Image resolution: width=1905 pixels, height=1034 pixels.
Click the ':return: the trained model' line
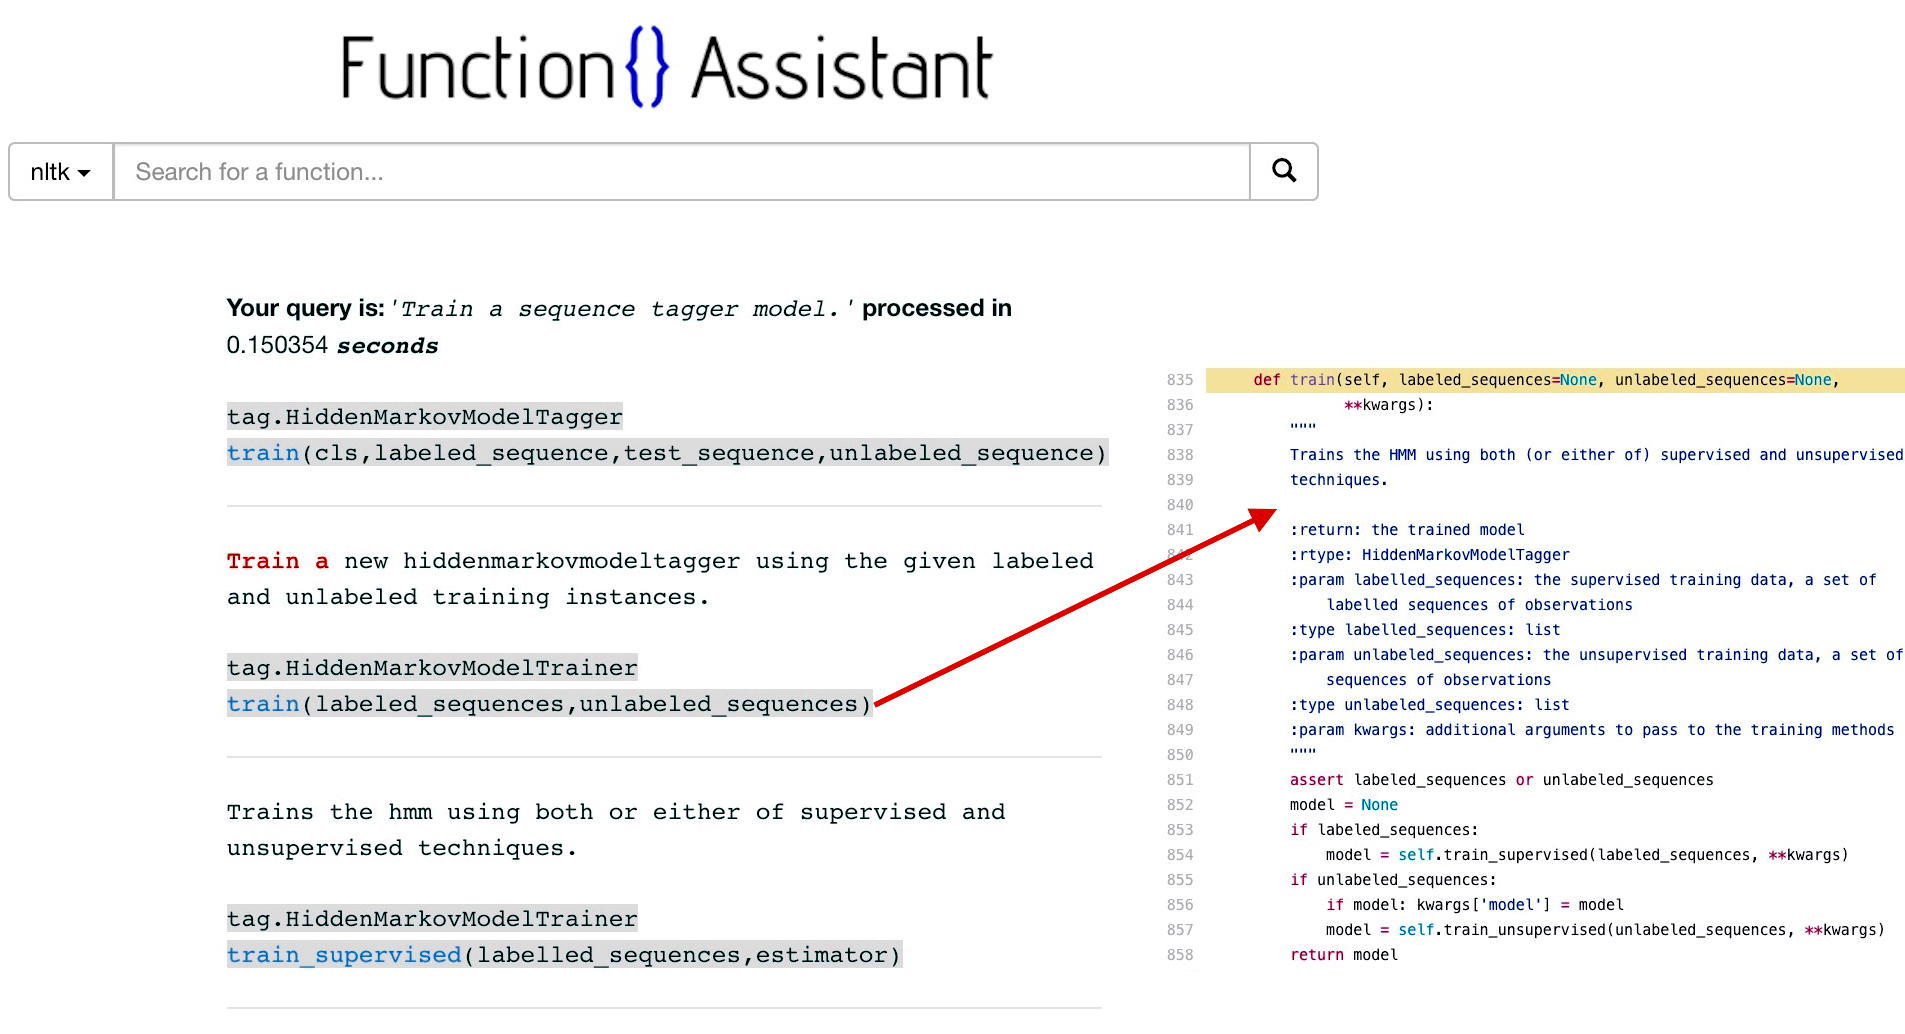[1407, 530]
